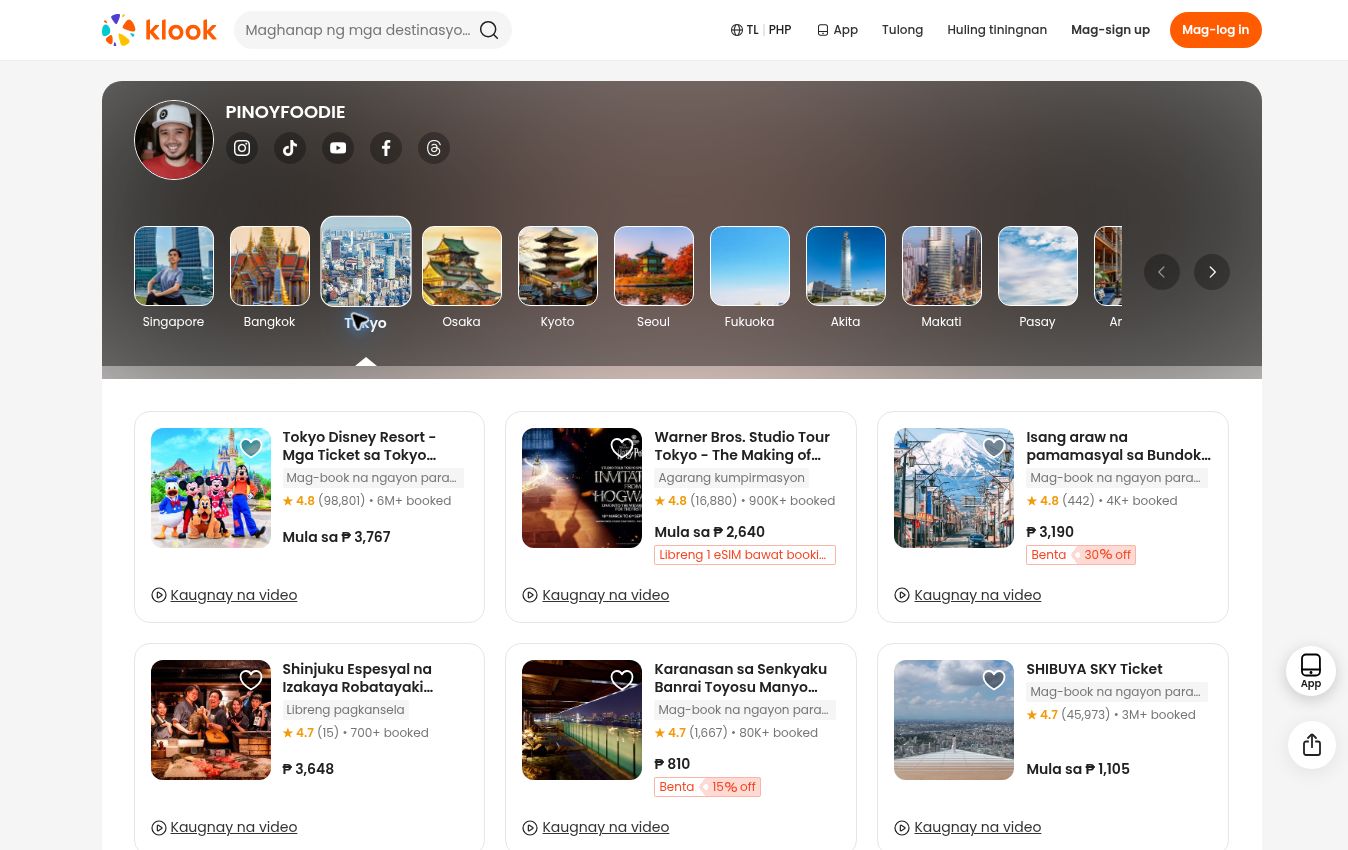The width and height of the screenshot is (1348, 850).
Task: Click the Agarang kumpirmasyon tag
Action: point(731,478)
